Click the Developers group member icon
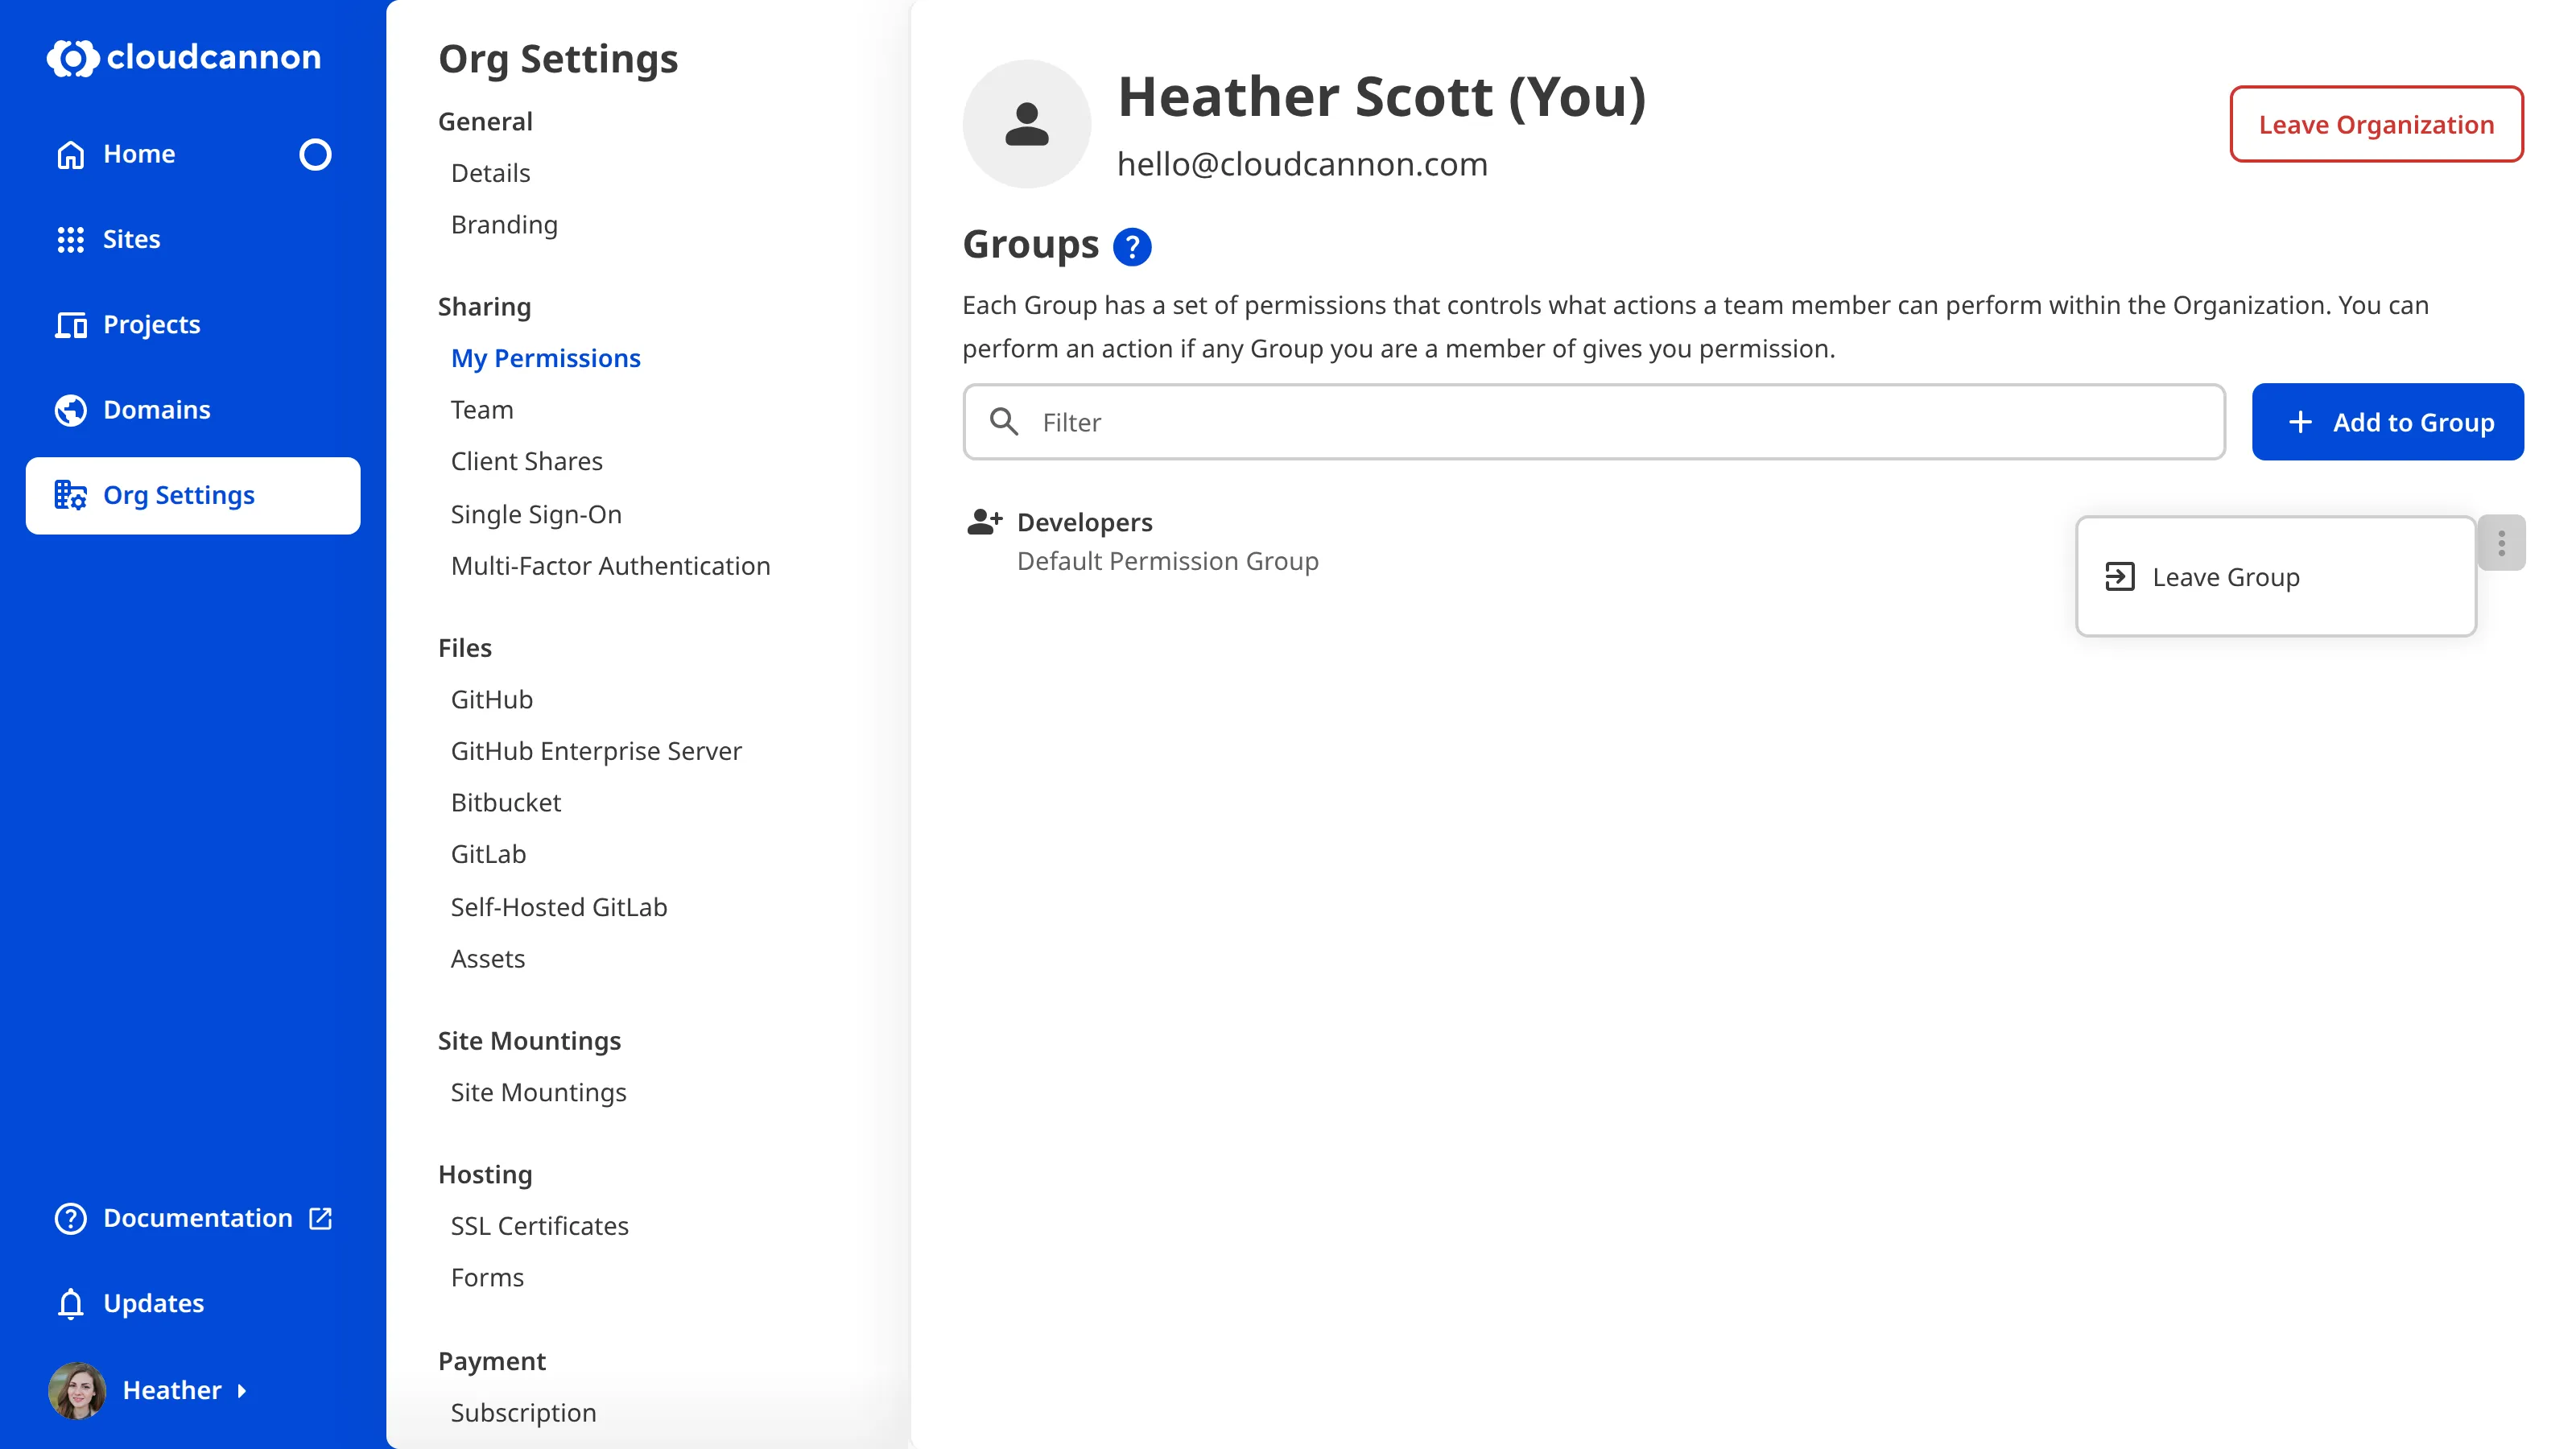 [x=984, y=522]
